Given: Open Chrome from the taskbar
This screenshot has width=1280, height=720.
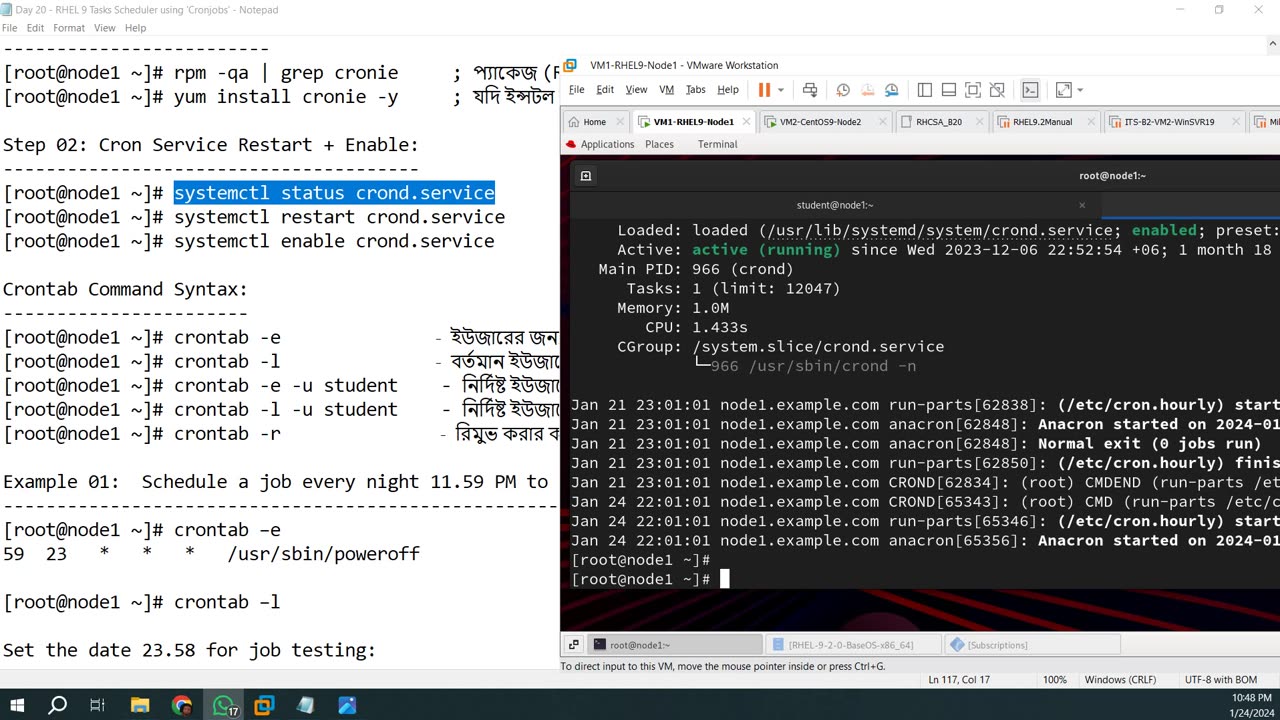Looking at the screenshot, I should pyautogui.click(x=181, y=705).
